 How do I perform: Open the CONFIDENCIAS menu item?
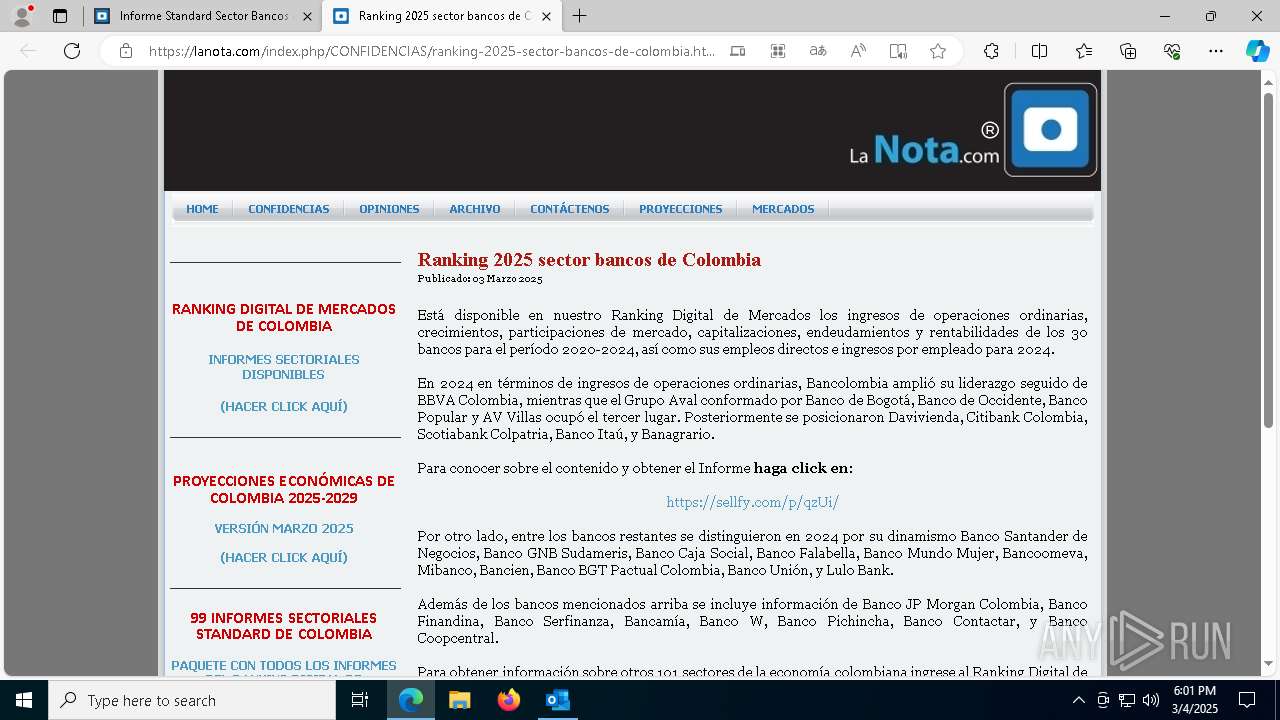point(289,209)
